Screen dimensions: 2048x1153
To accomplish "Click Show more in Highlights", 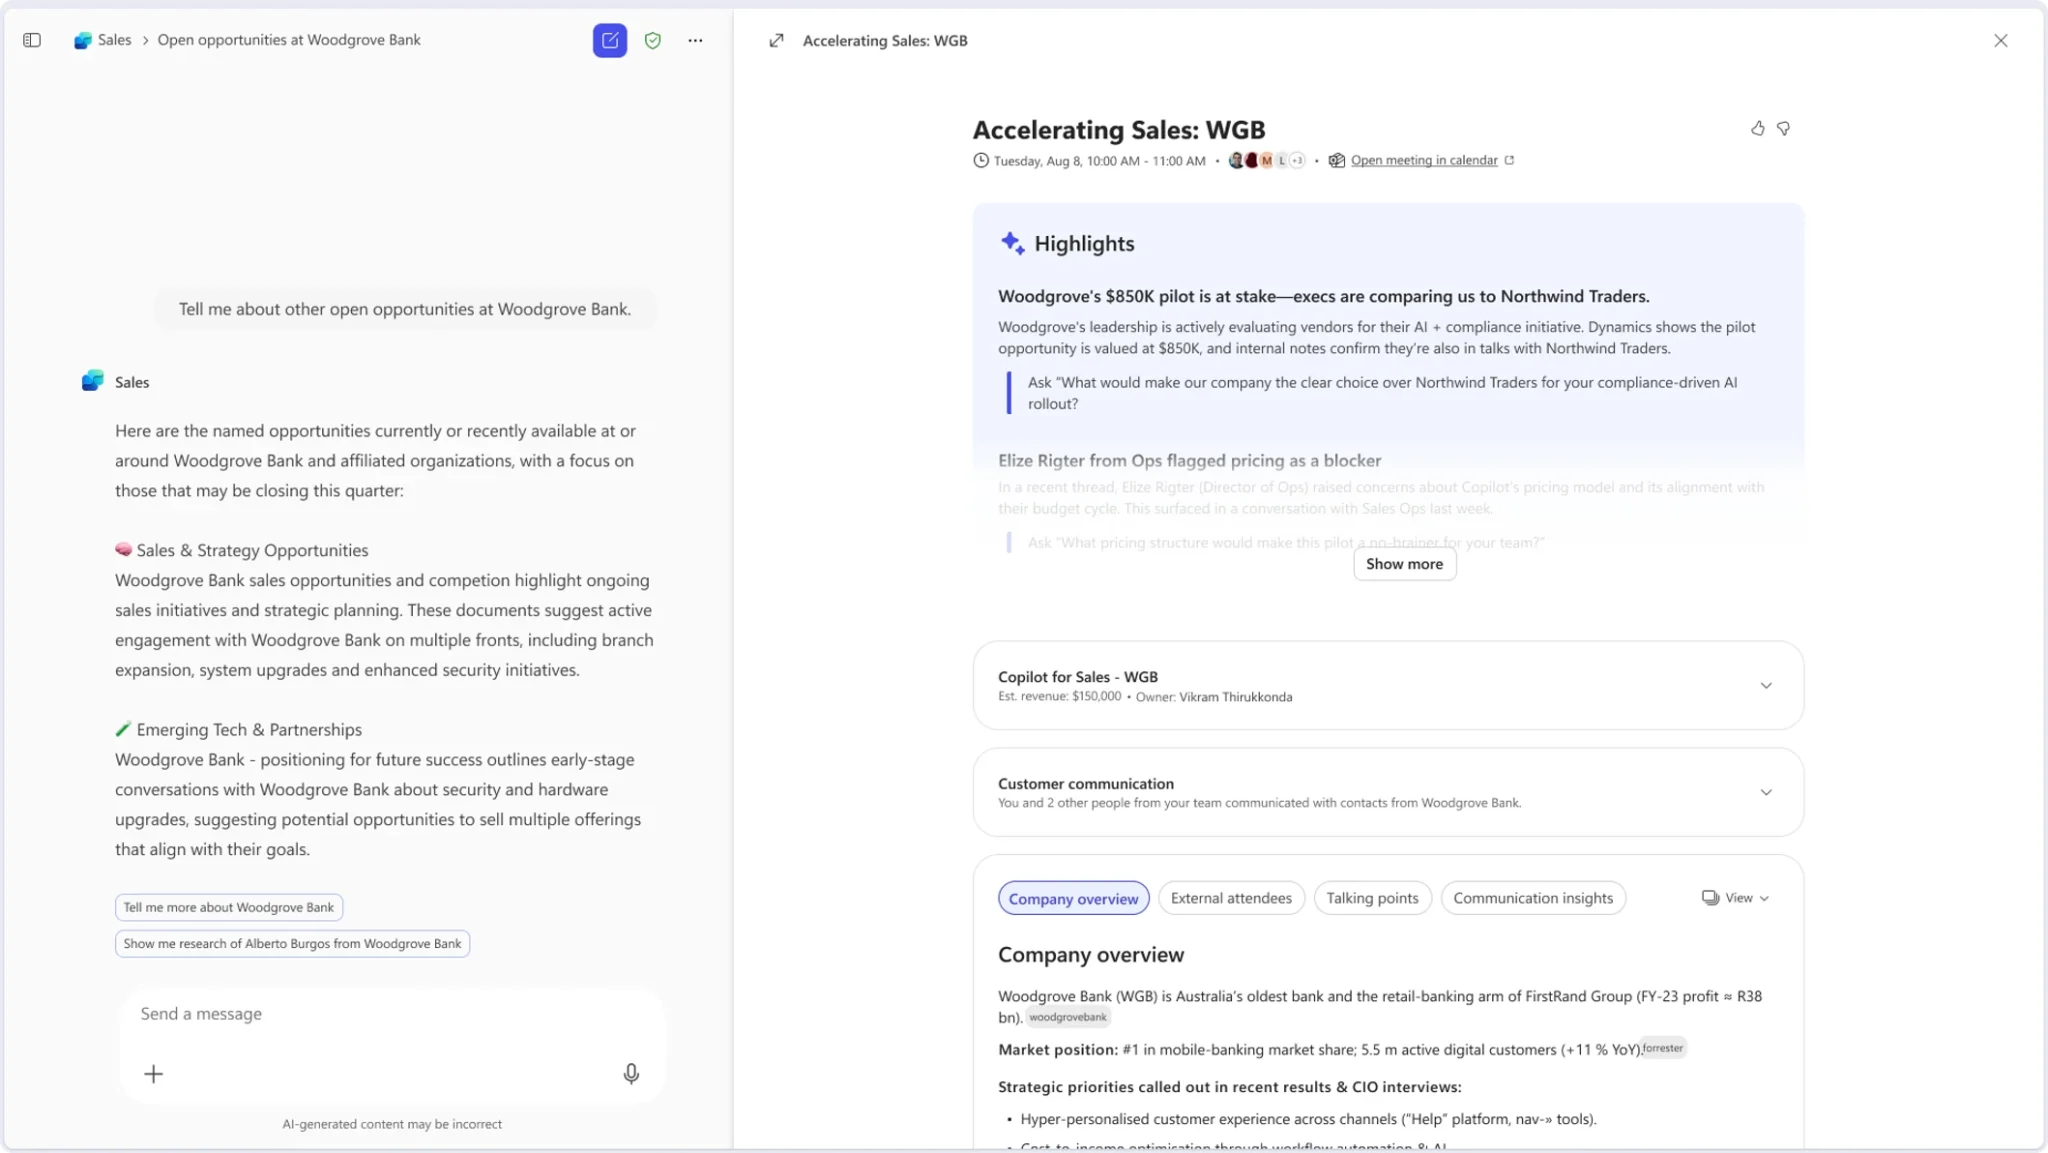I will coord(1404,564).
